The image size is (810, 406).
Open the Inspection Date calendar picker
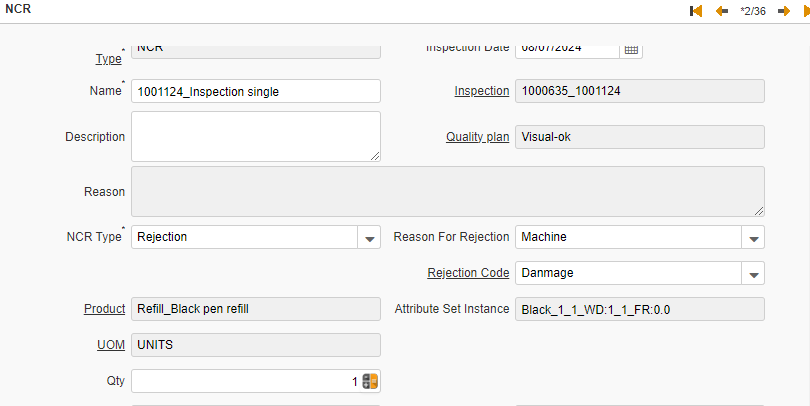[631, 50]
